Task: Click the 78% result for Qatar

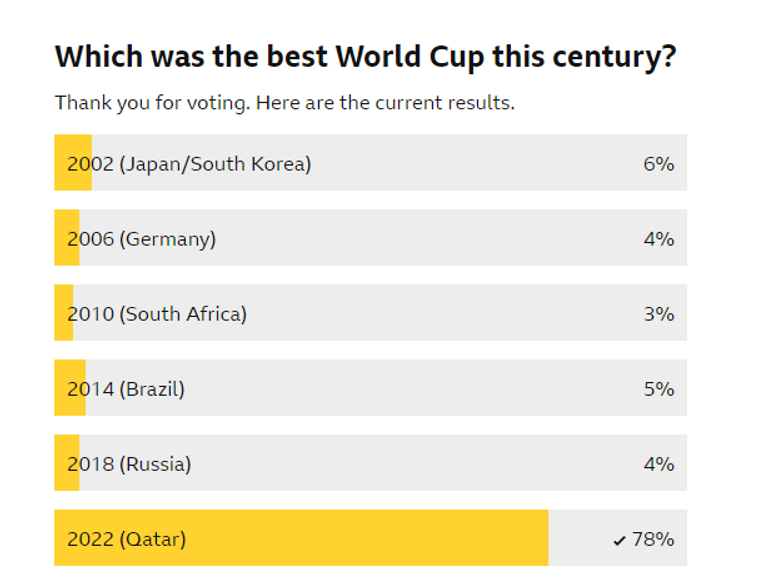Action: (654, 539)
